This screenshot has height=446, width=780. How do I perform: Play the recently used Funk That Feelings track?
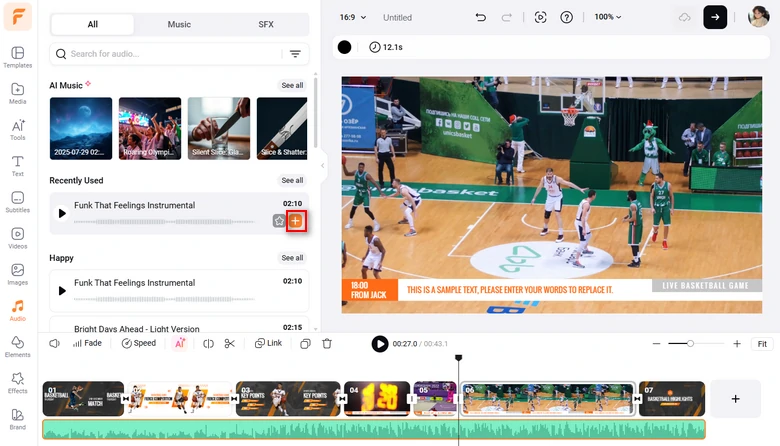(62, 213)
